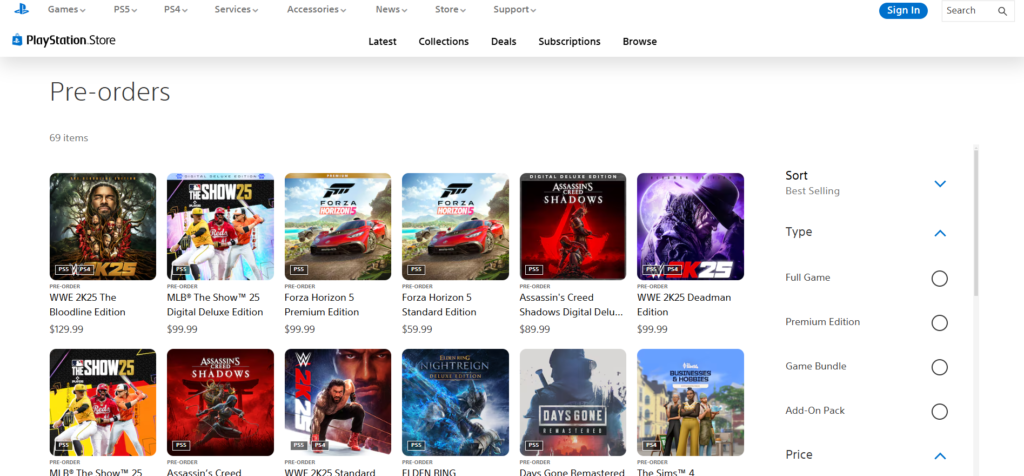
Task: Open Forza Horizon 5 Premium Edition cover
Action: [338, 227]
